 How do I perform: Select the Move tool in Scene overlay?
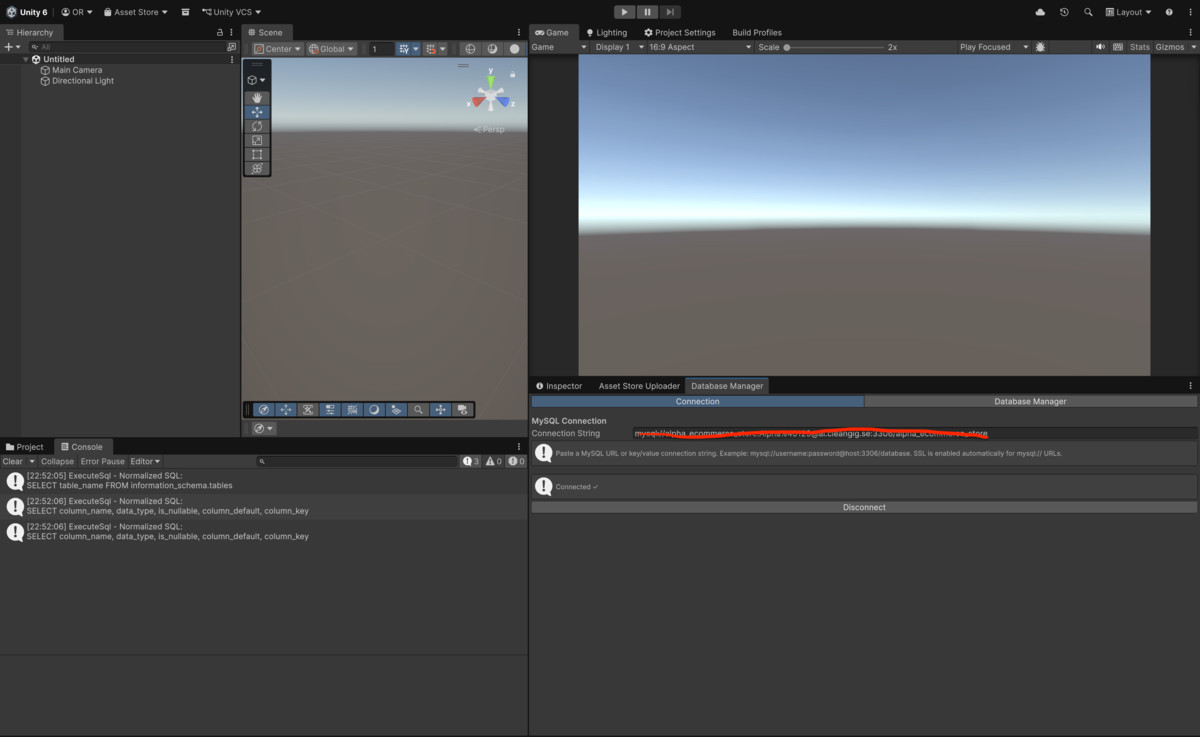pyautogui.click(x=257, y=112)
